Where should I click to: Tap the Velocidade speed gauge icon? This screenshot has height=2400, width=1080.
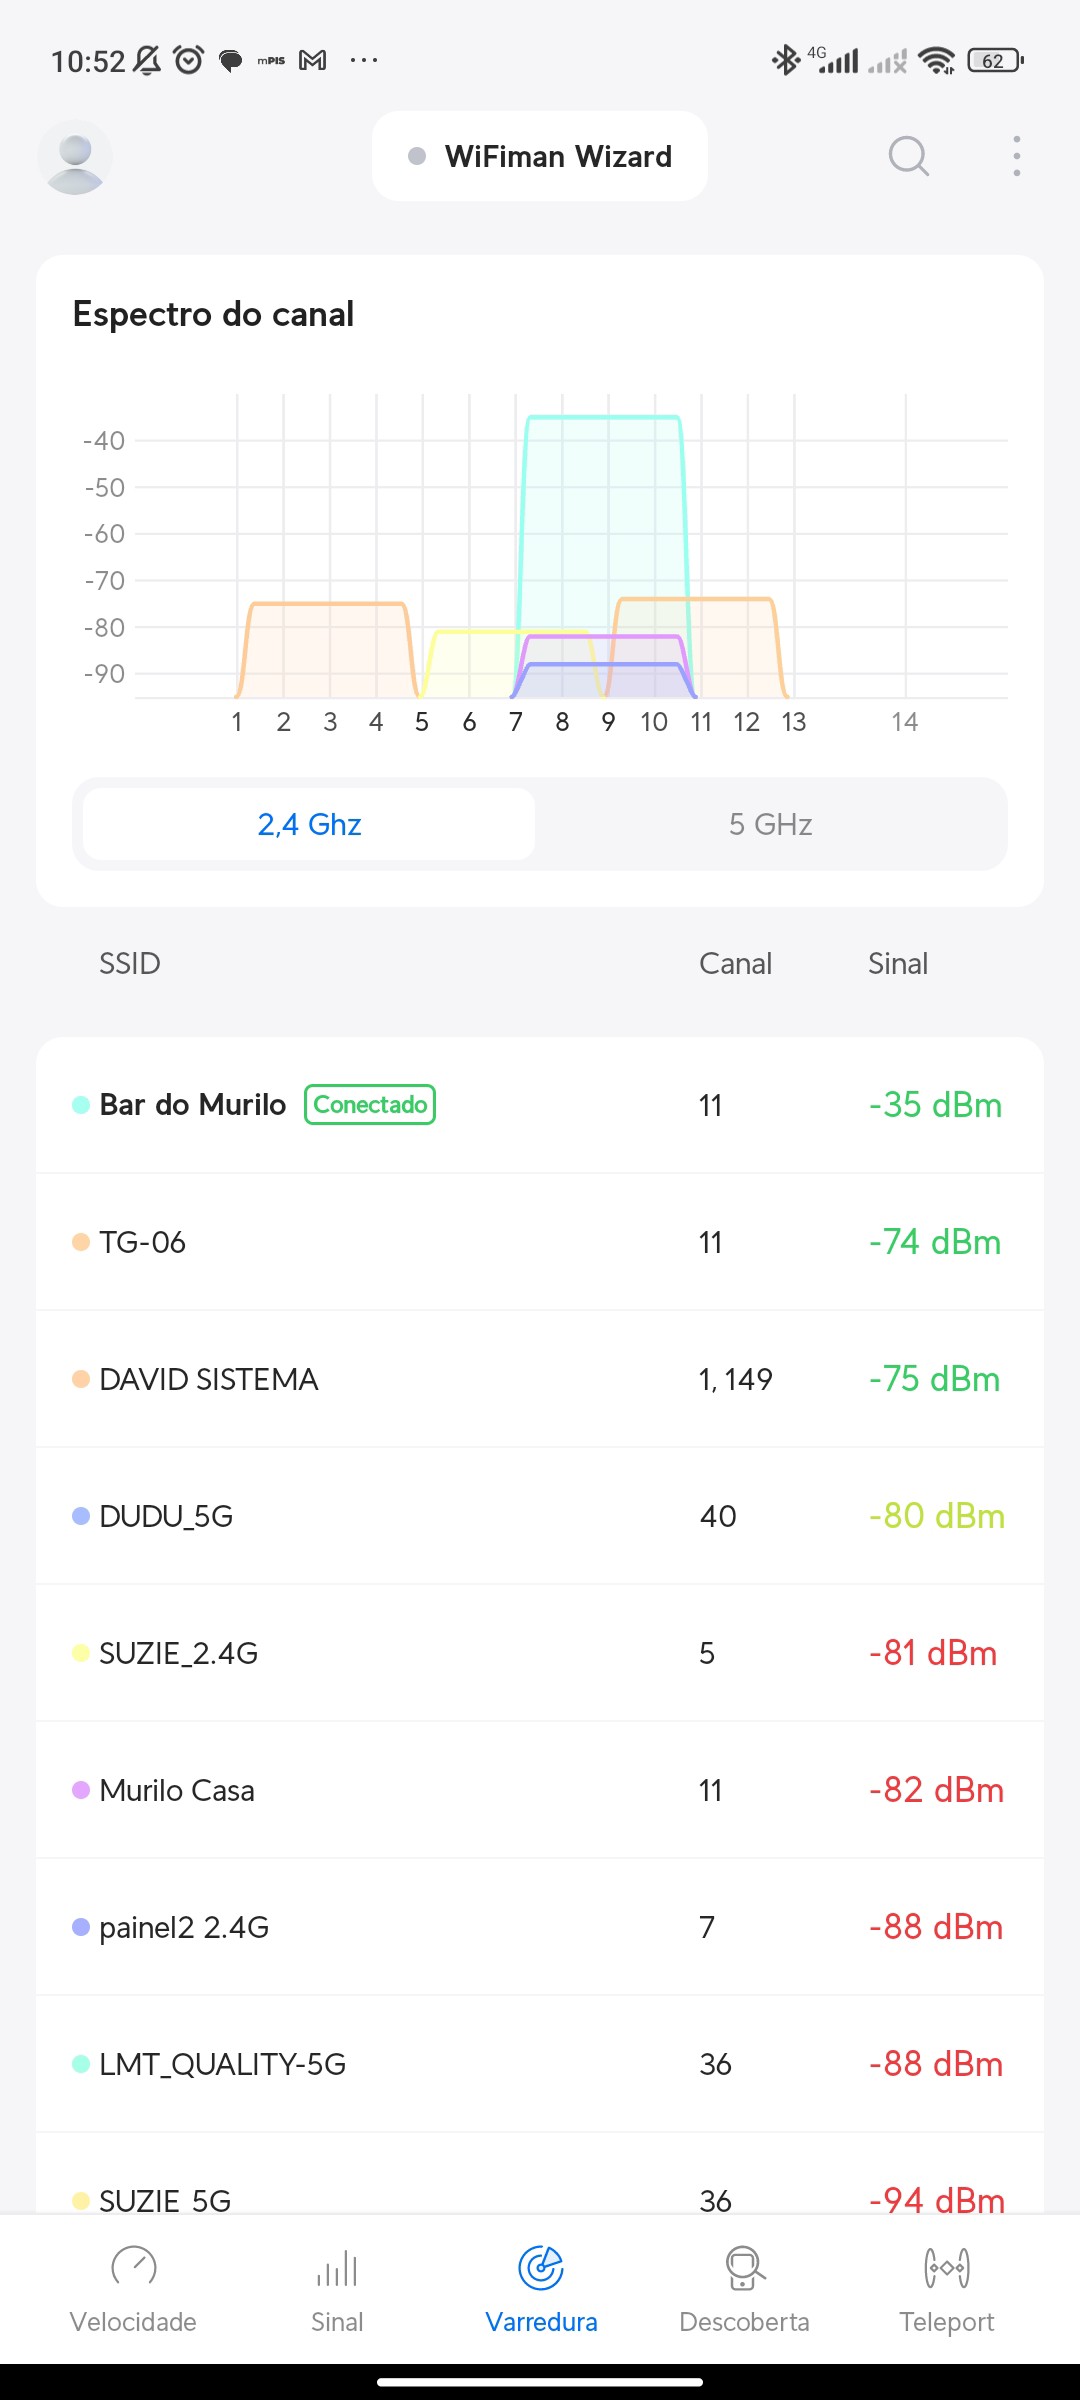click(133, 2267)
